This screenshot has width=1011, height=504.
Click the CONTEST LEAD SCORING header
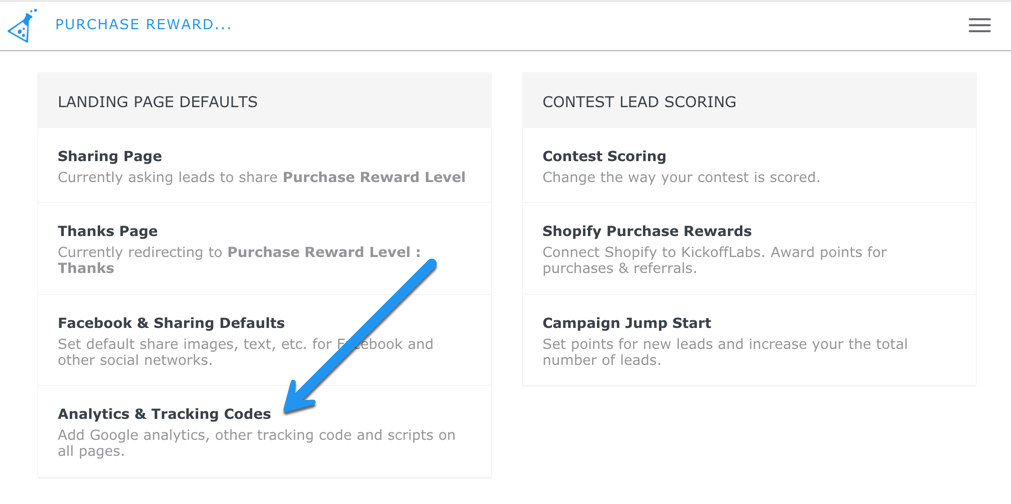(639, 102)
